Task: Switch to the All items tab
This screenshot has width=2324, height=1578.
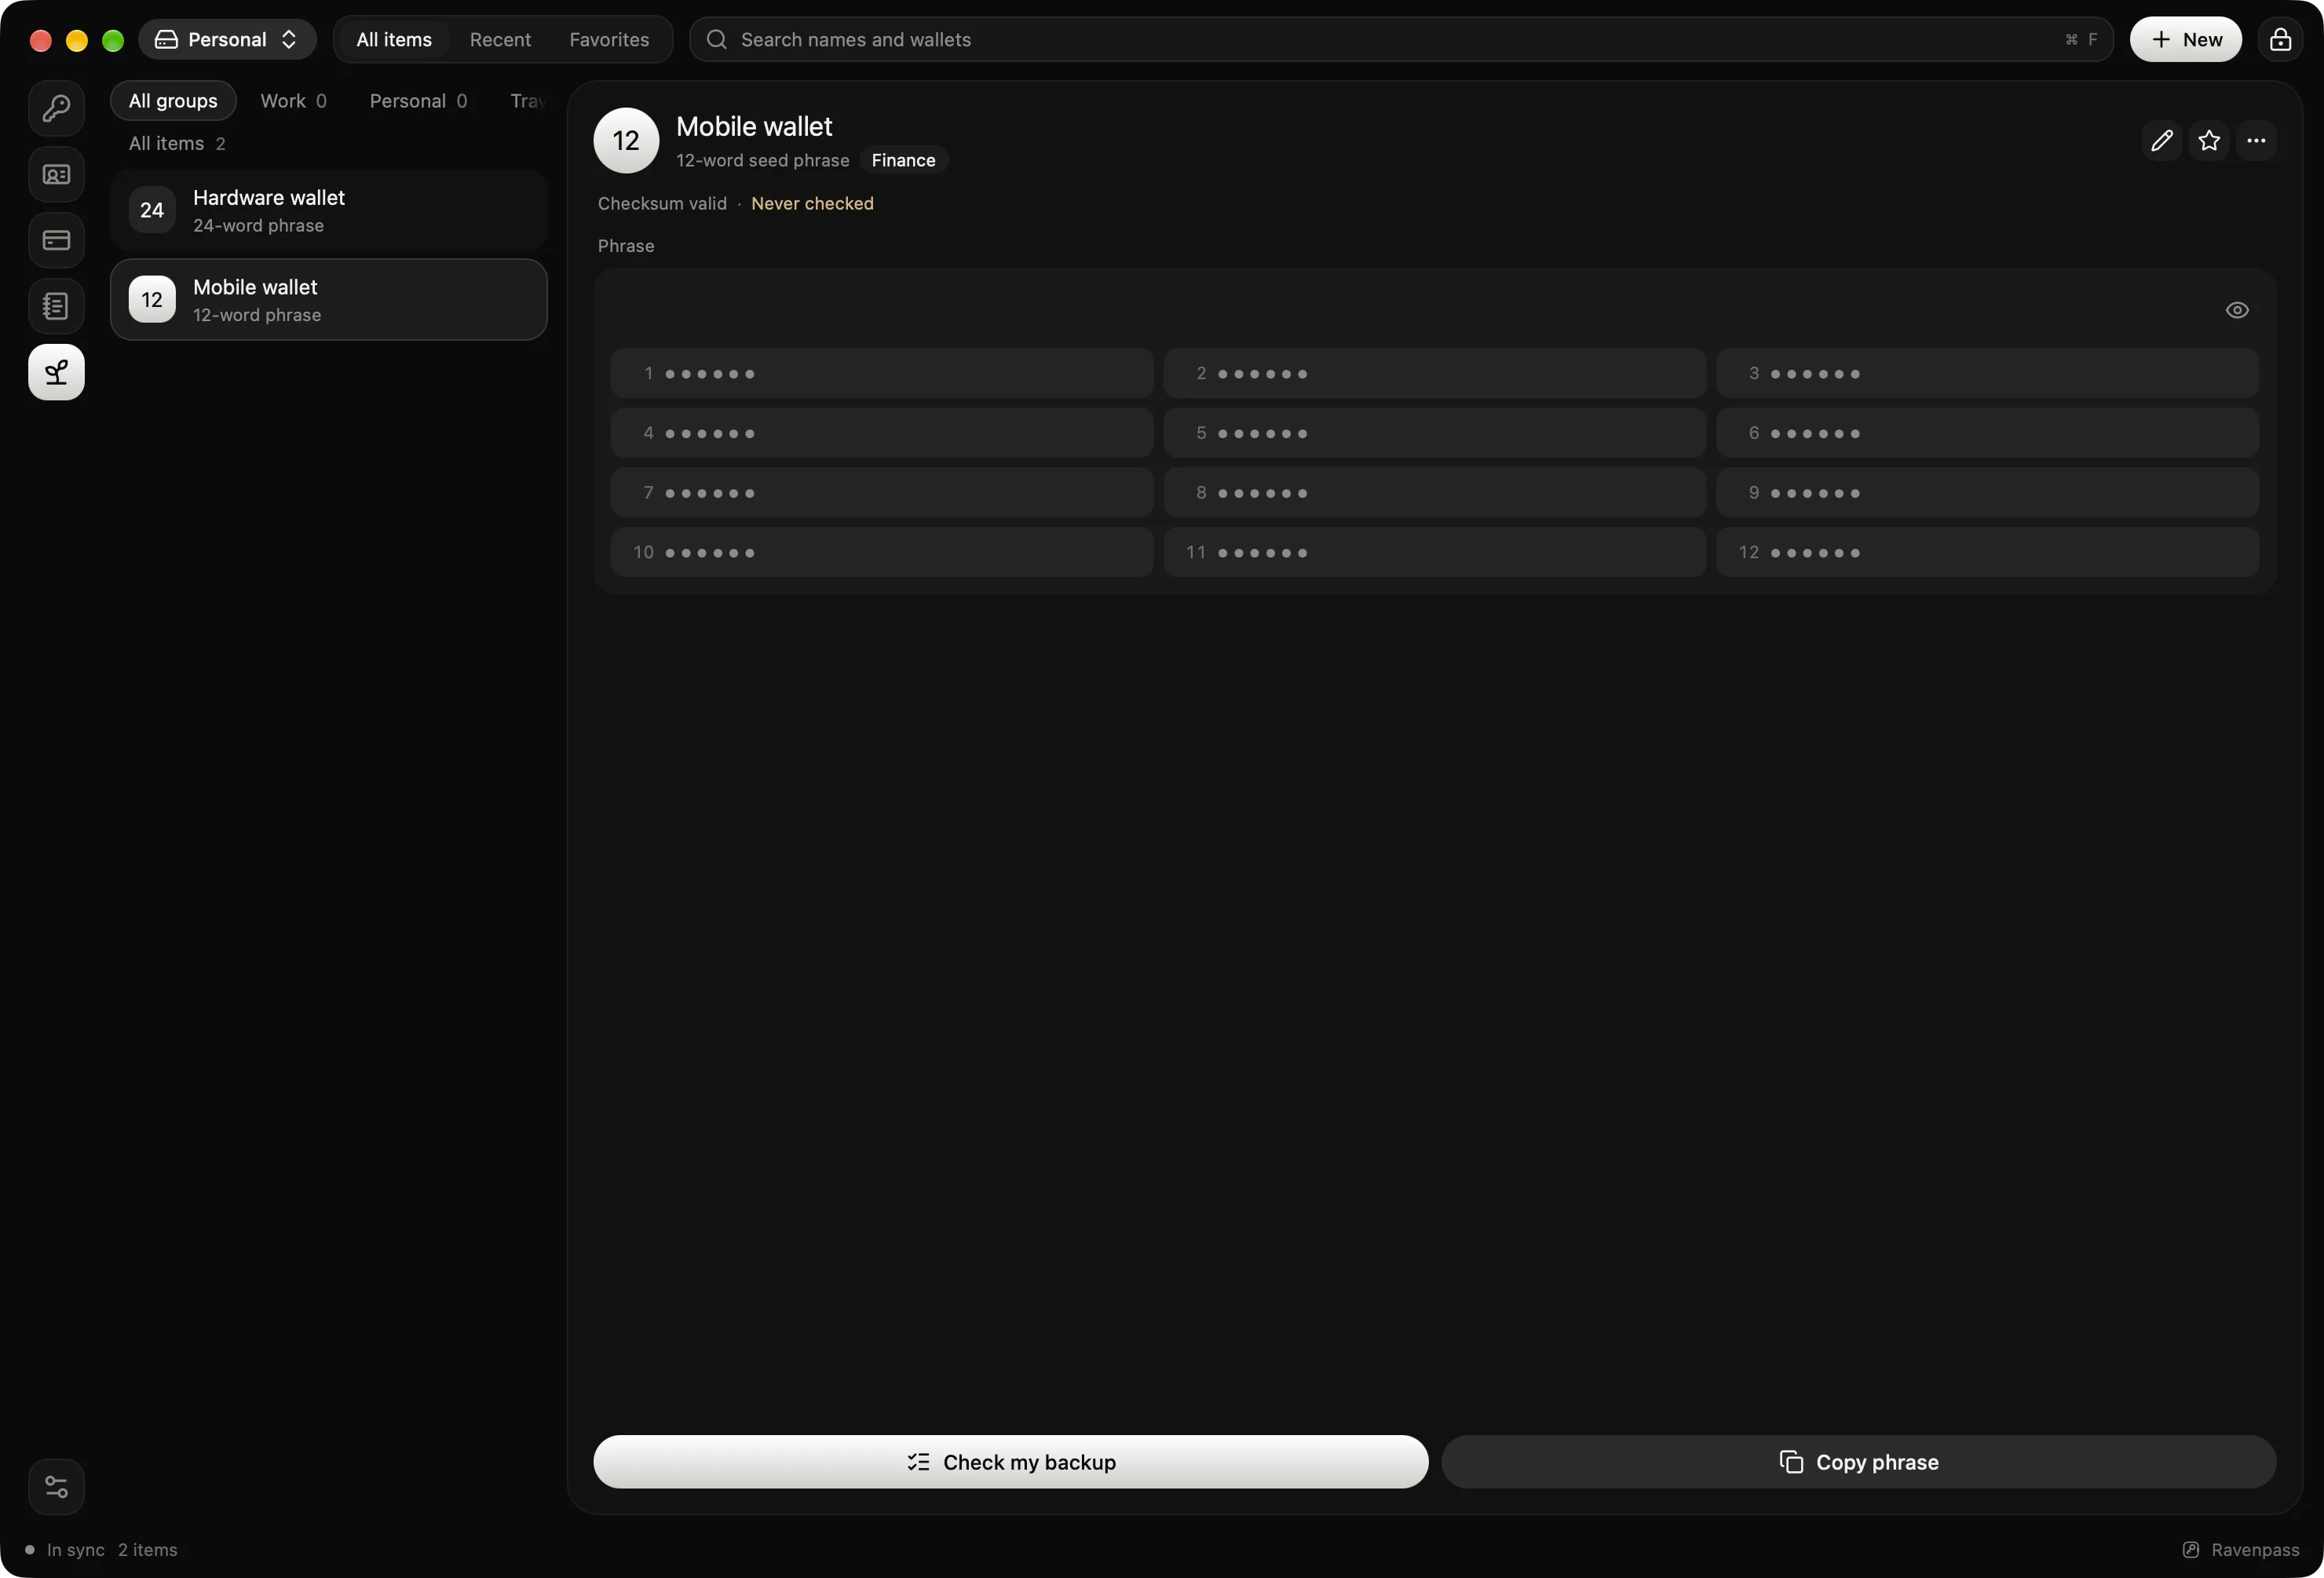Action: point(394,39)
